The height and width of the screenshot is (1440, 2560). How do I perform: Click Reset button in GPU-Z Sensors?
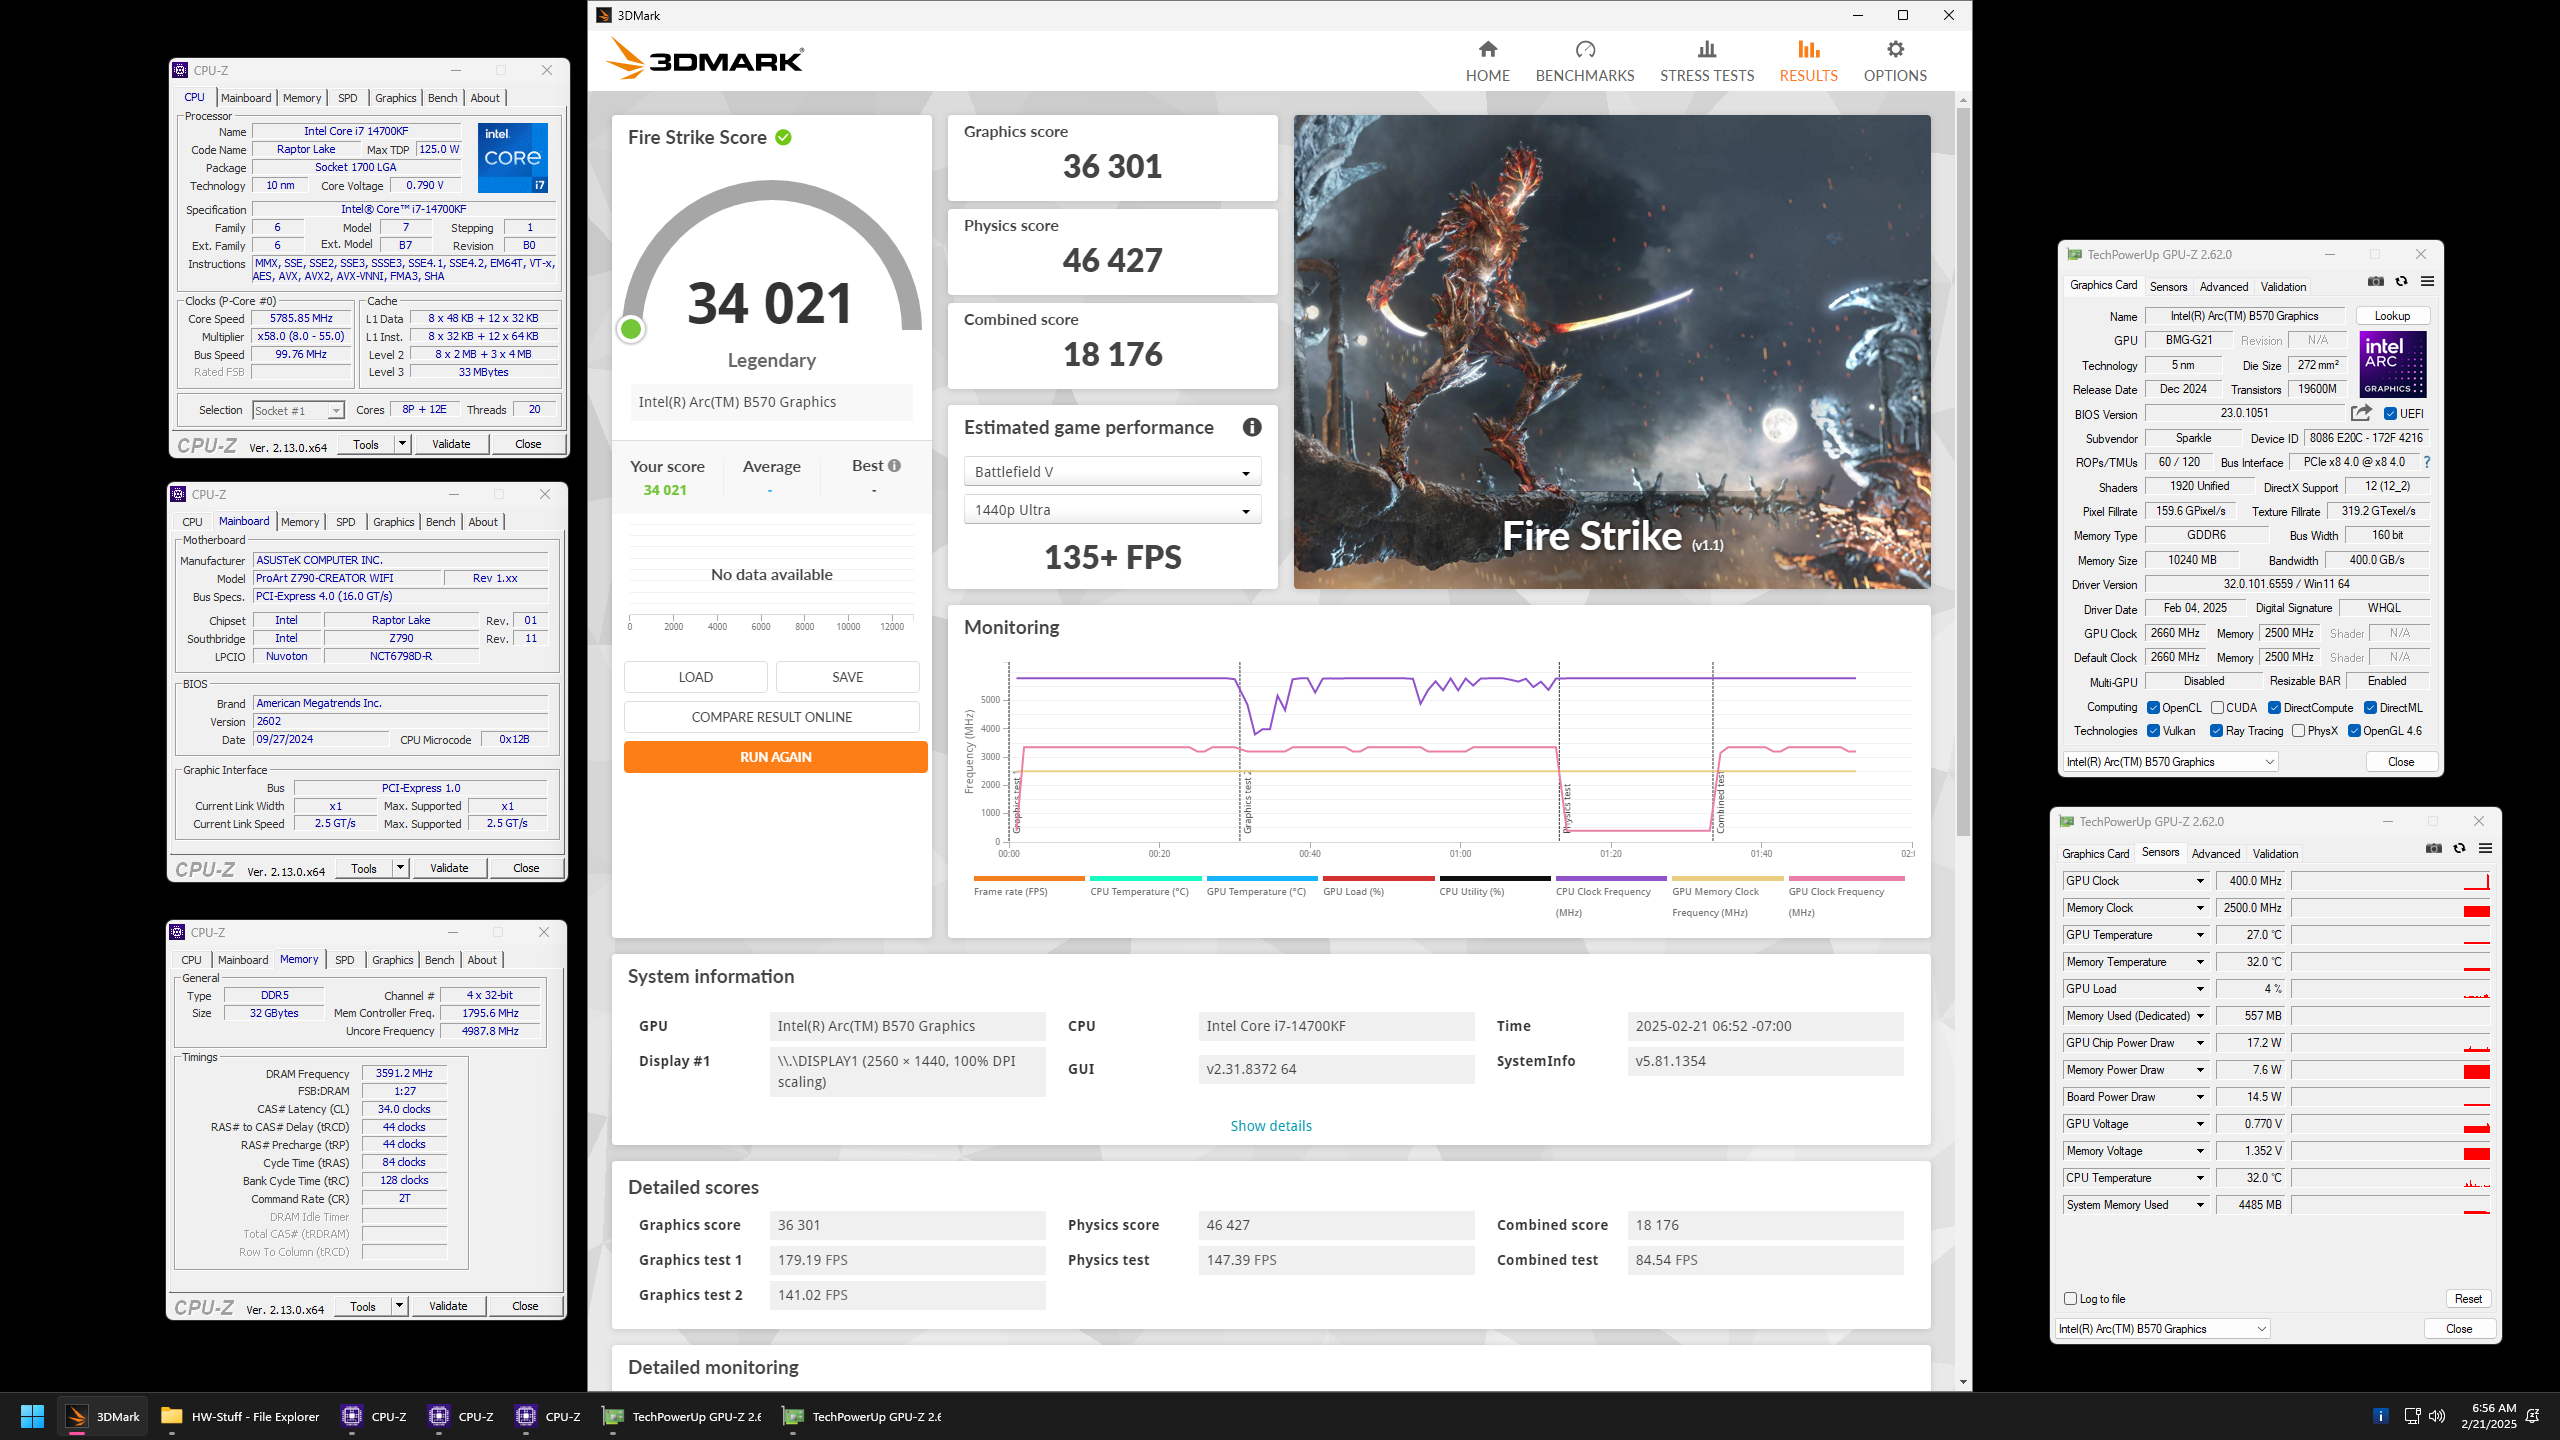click(x=2468, y=1299)
